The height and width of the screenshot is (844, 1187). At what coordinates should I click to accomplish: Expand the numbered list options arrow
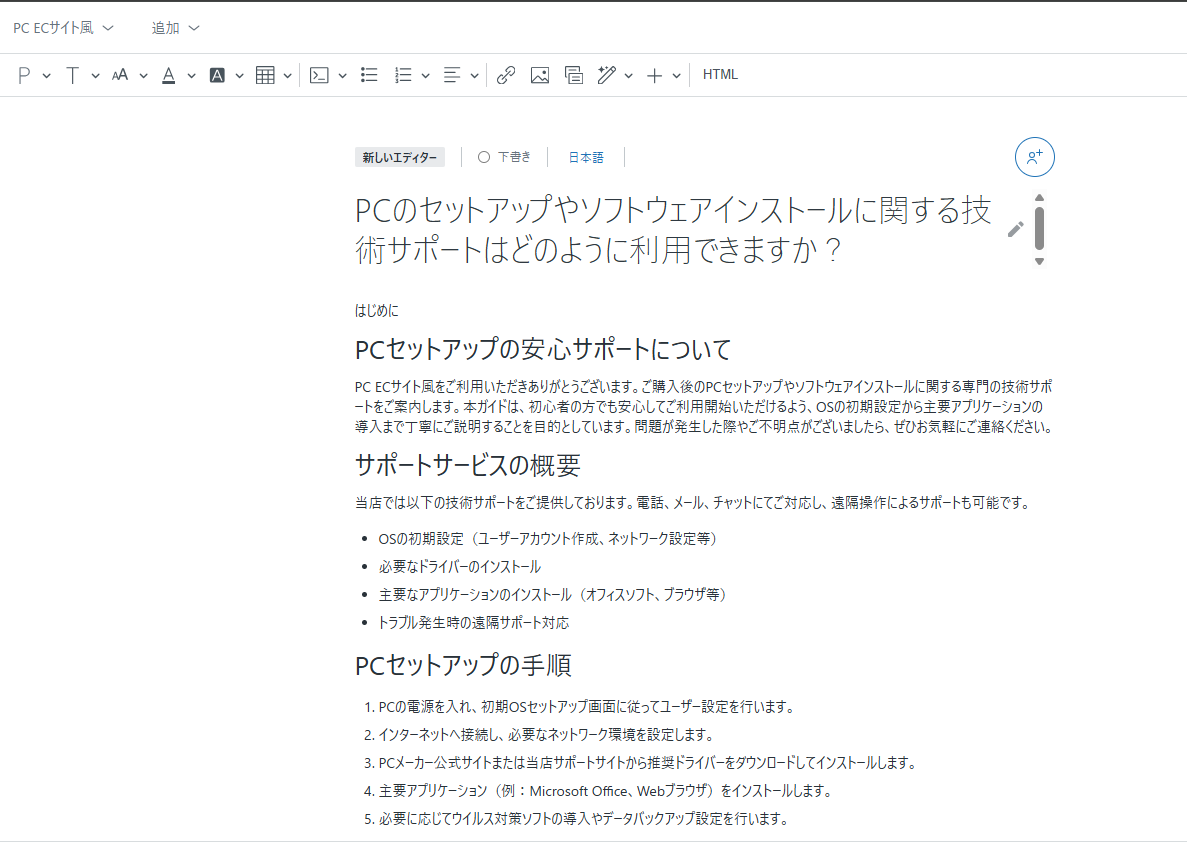pyautogui.click(x=426, y=75)
